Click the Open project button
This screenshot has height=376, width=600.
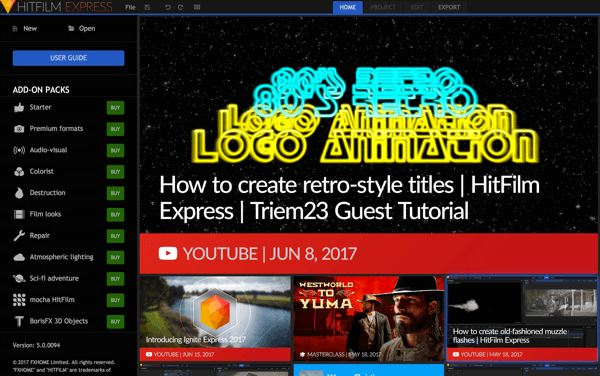click(x=82, y=29)
